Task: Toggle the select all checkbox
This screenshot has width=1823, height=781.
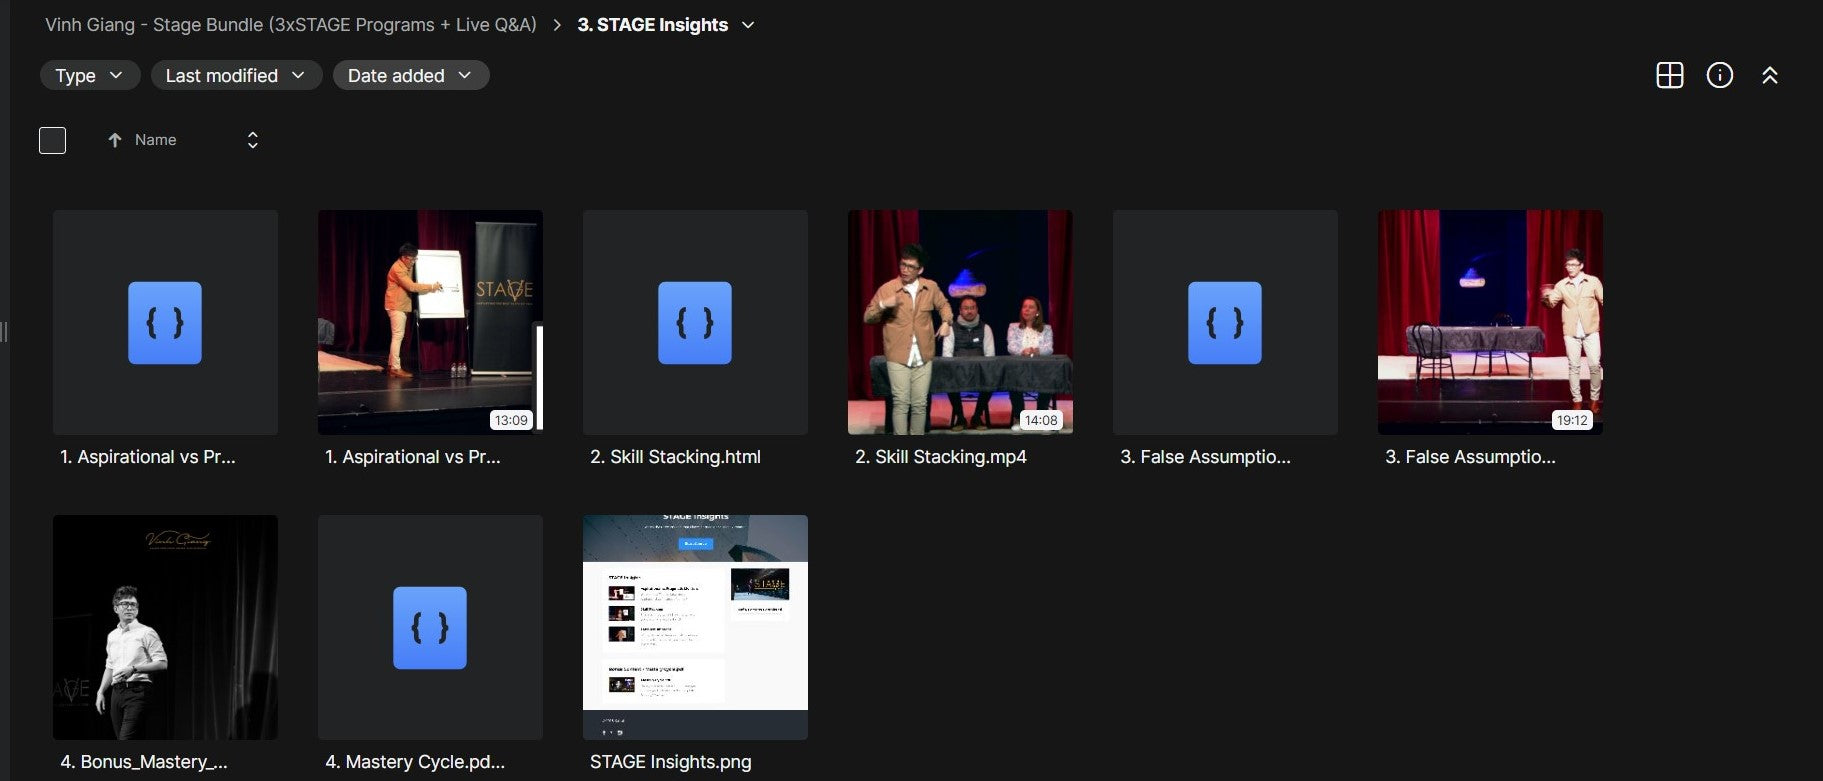Action: pyautogui.click(x=52, y=140)
